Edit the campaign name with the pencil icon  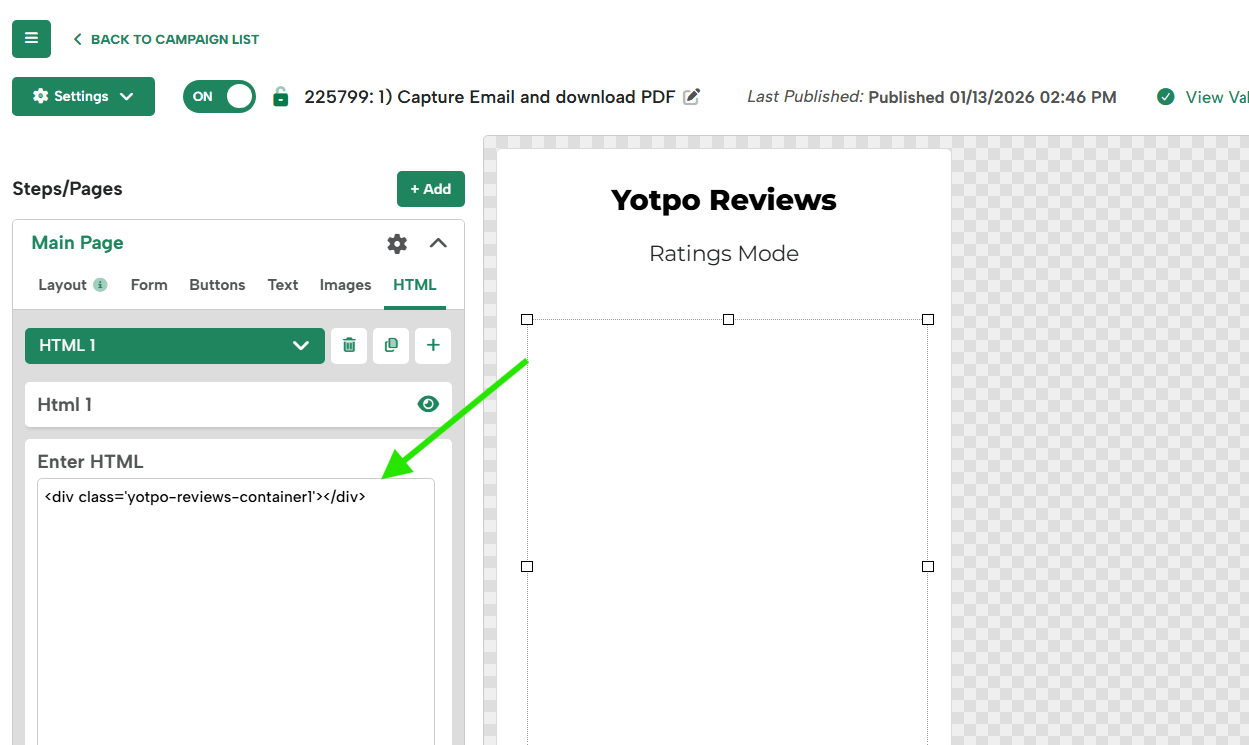click(690, 96)
